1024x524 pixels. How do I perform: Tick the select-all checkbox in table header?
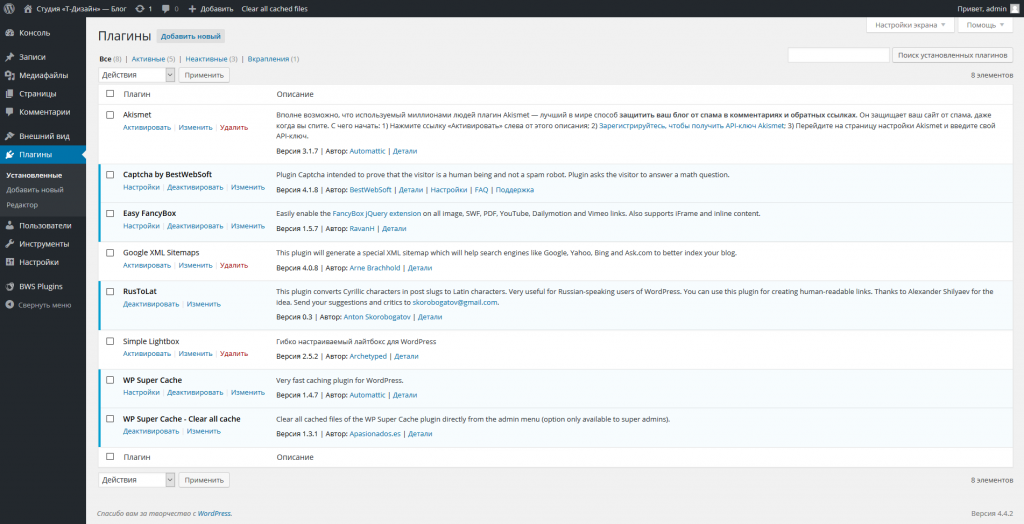(110, 94)
